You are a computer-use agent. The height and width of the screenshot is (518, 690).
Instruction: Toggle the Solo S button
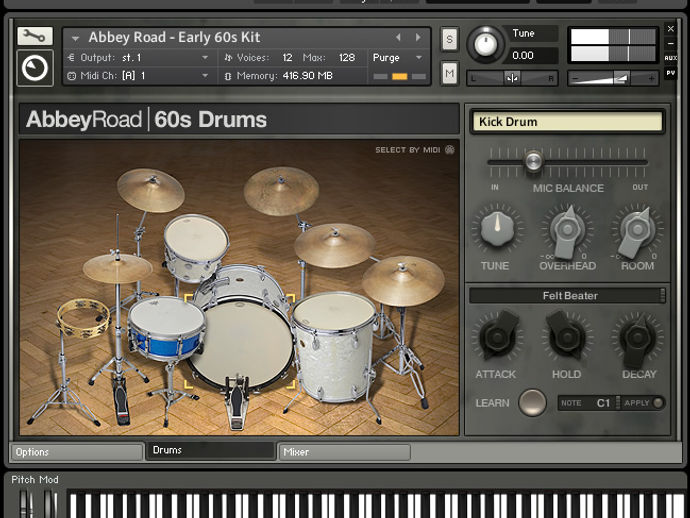(449, 39)
